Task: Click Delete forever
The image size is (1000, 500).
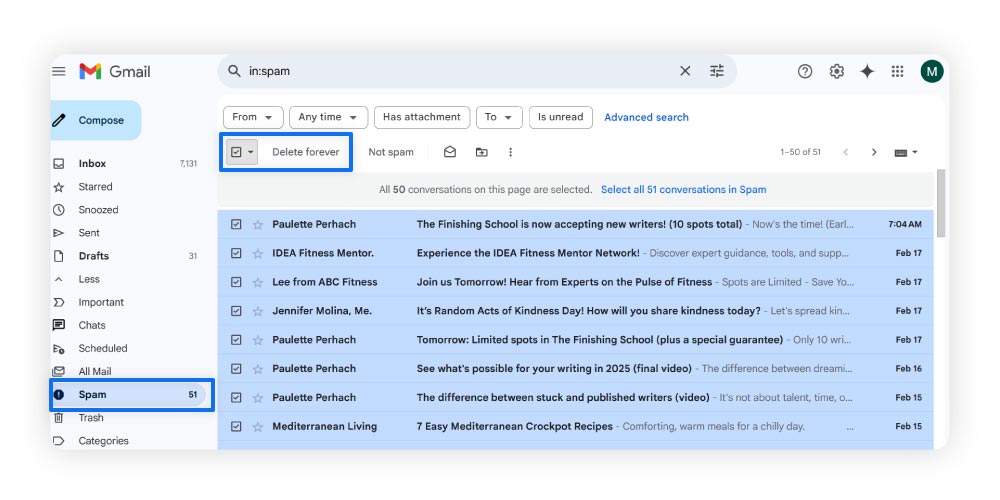Action: click(x=305, y=152)
